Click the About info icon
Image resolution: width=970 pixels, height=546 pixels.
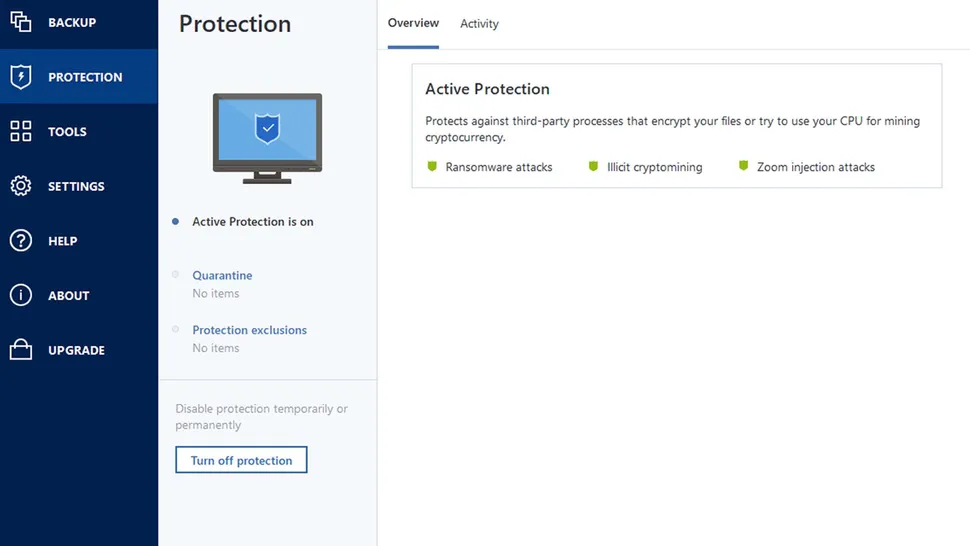[21, 296]
